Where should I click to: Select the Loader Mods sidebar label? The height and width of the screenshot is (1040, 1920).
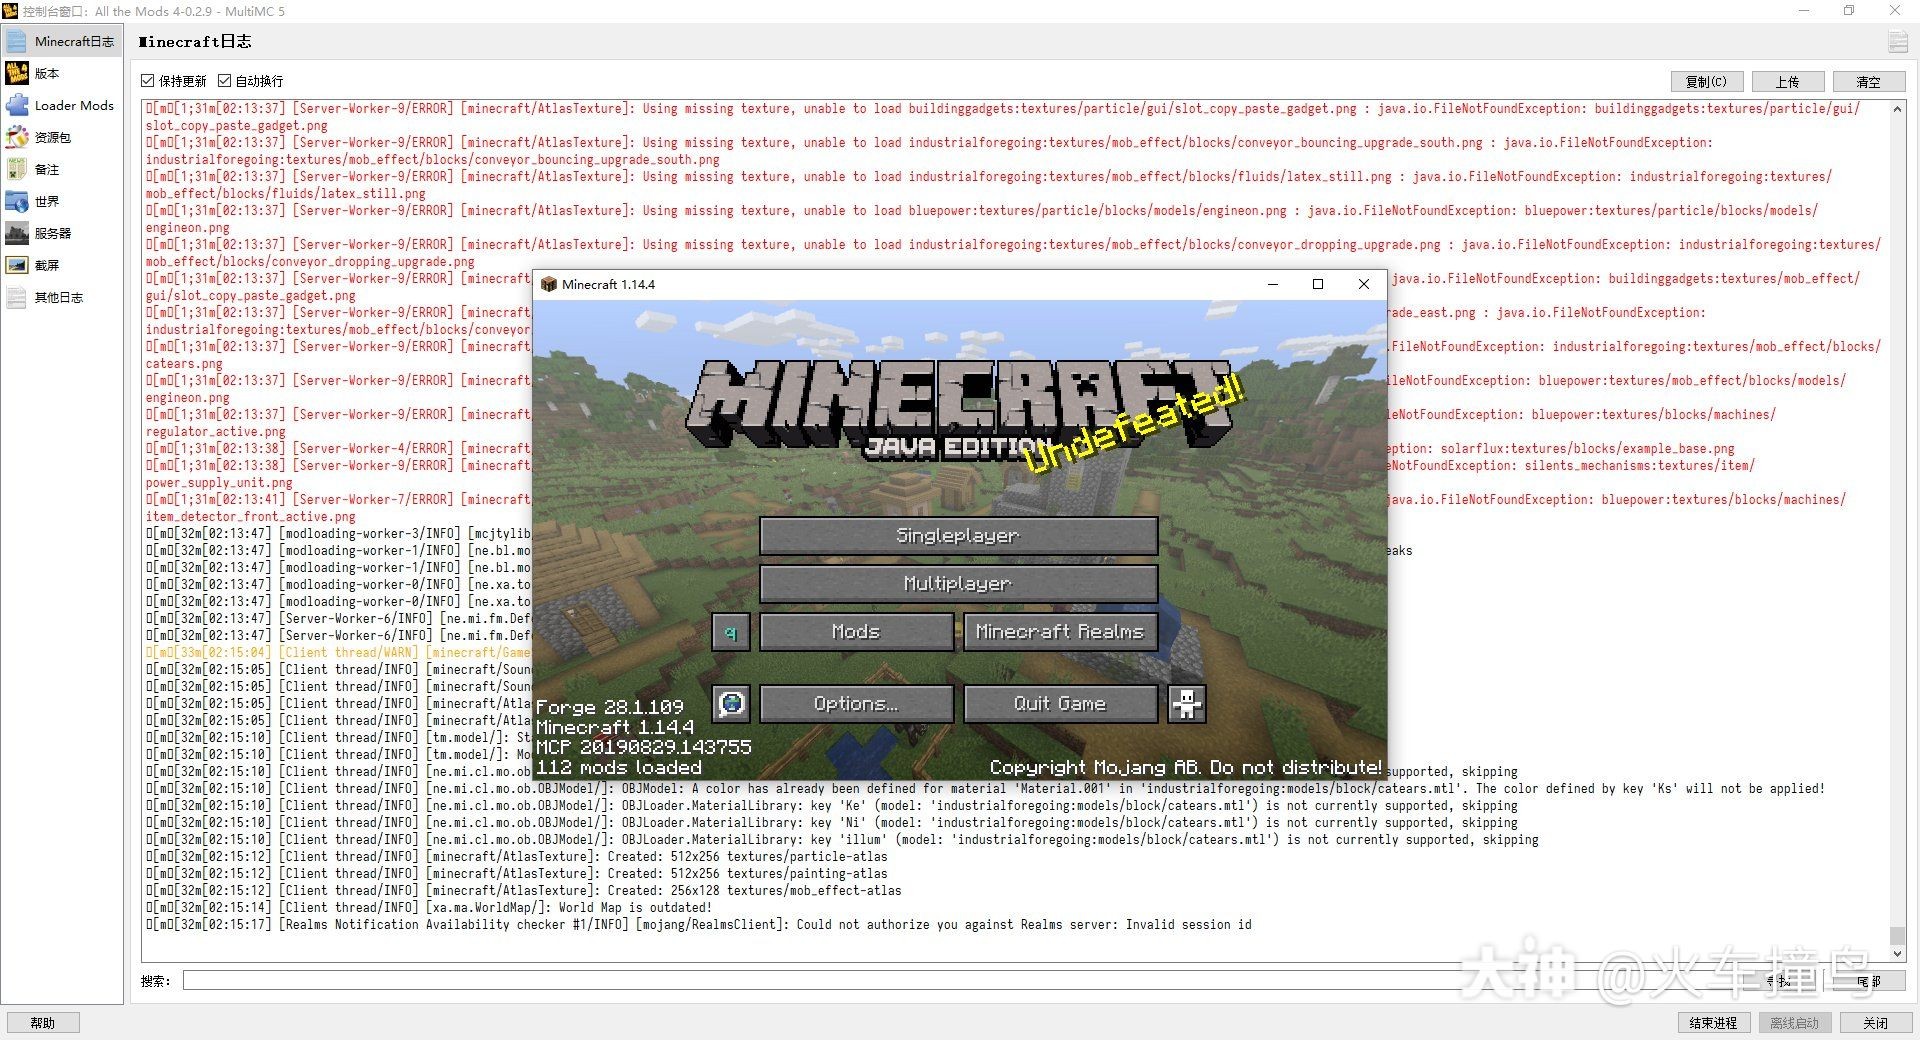74,105
